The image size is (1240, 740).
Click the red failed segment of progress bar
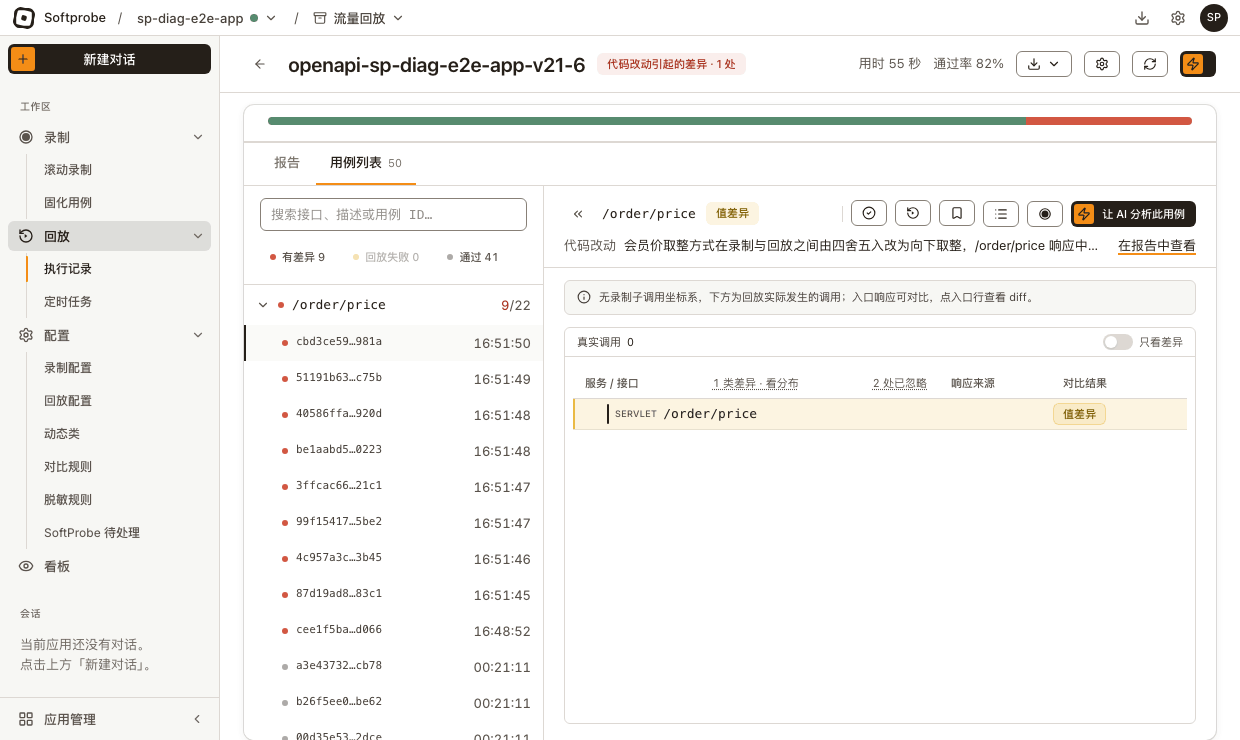(1108, 121)
